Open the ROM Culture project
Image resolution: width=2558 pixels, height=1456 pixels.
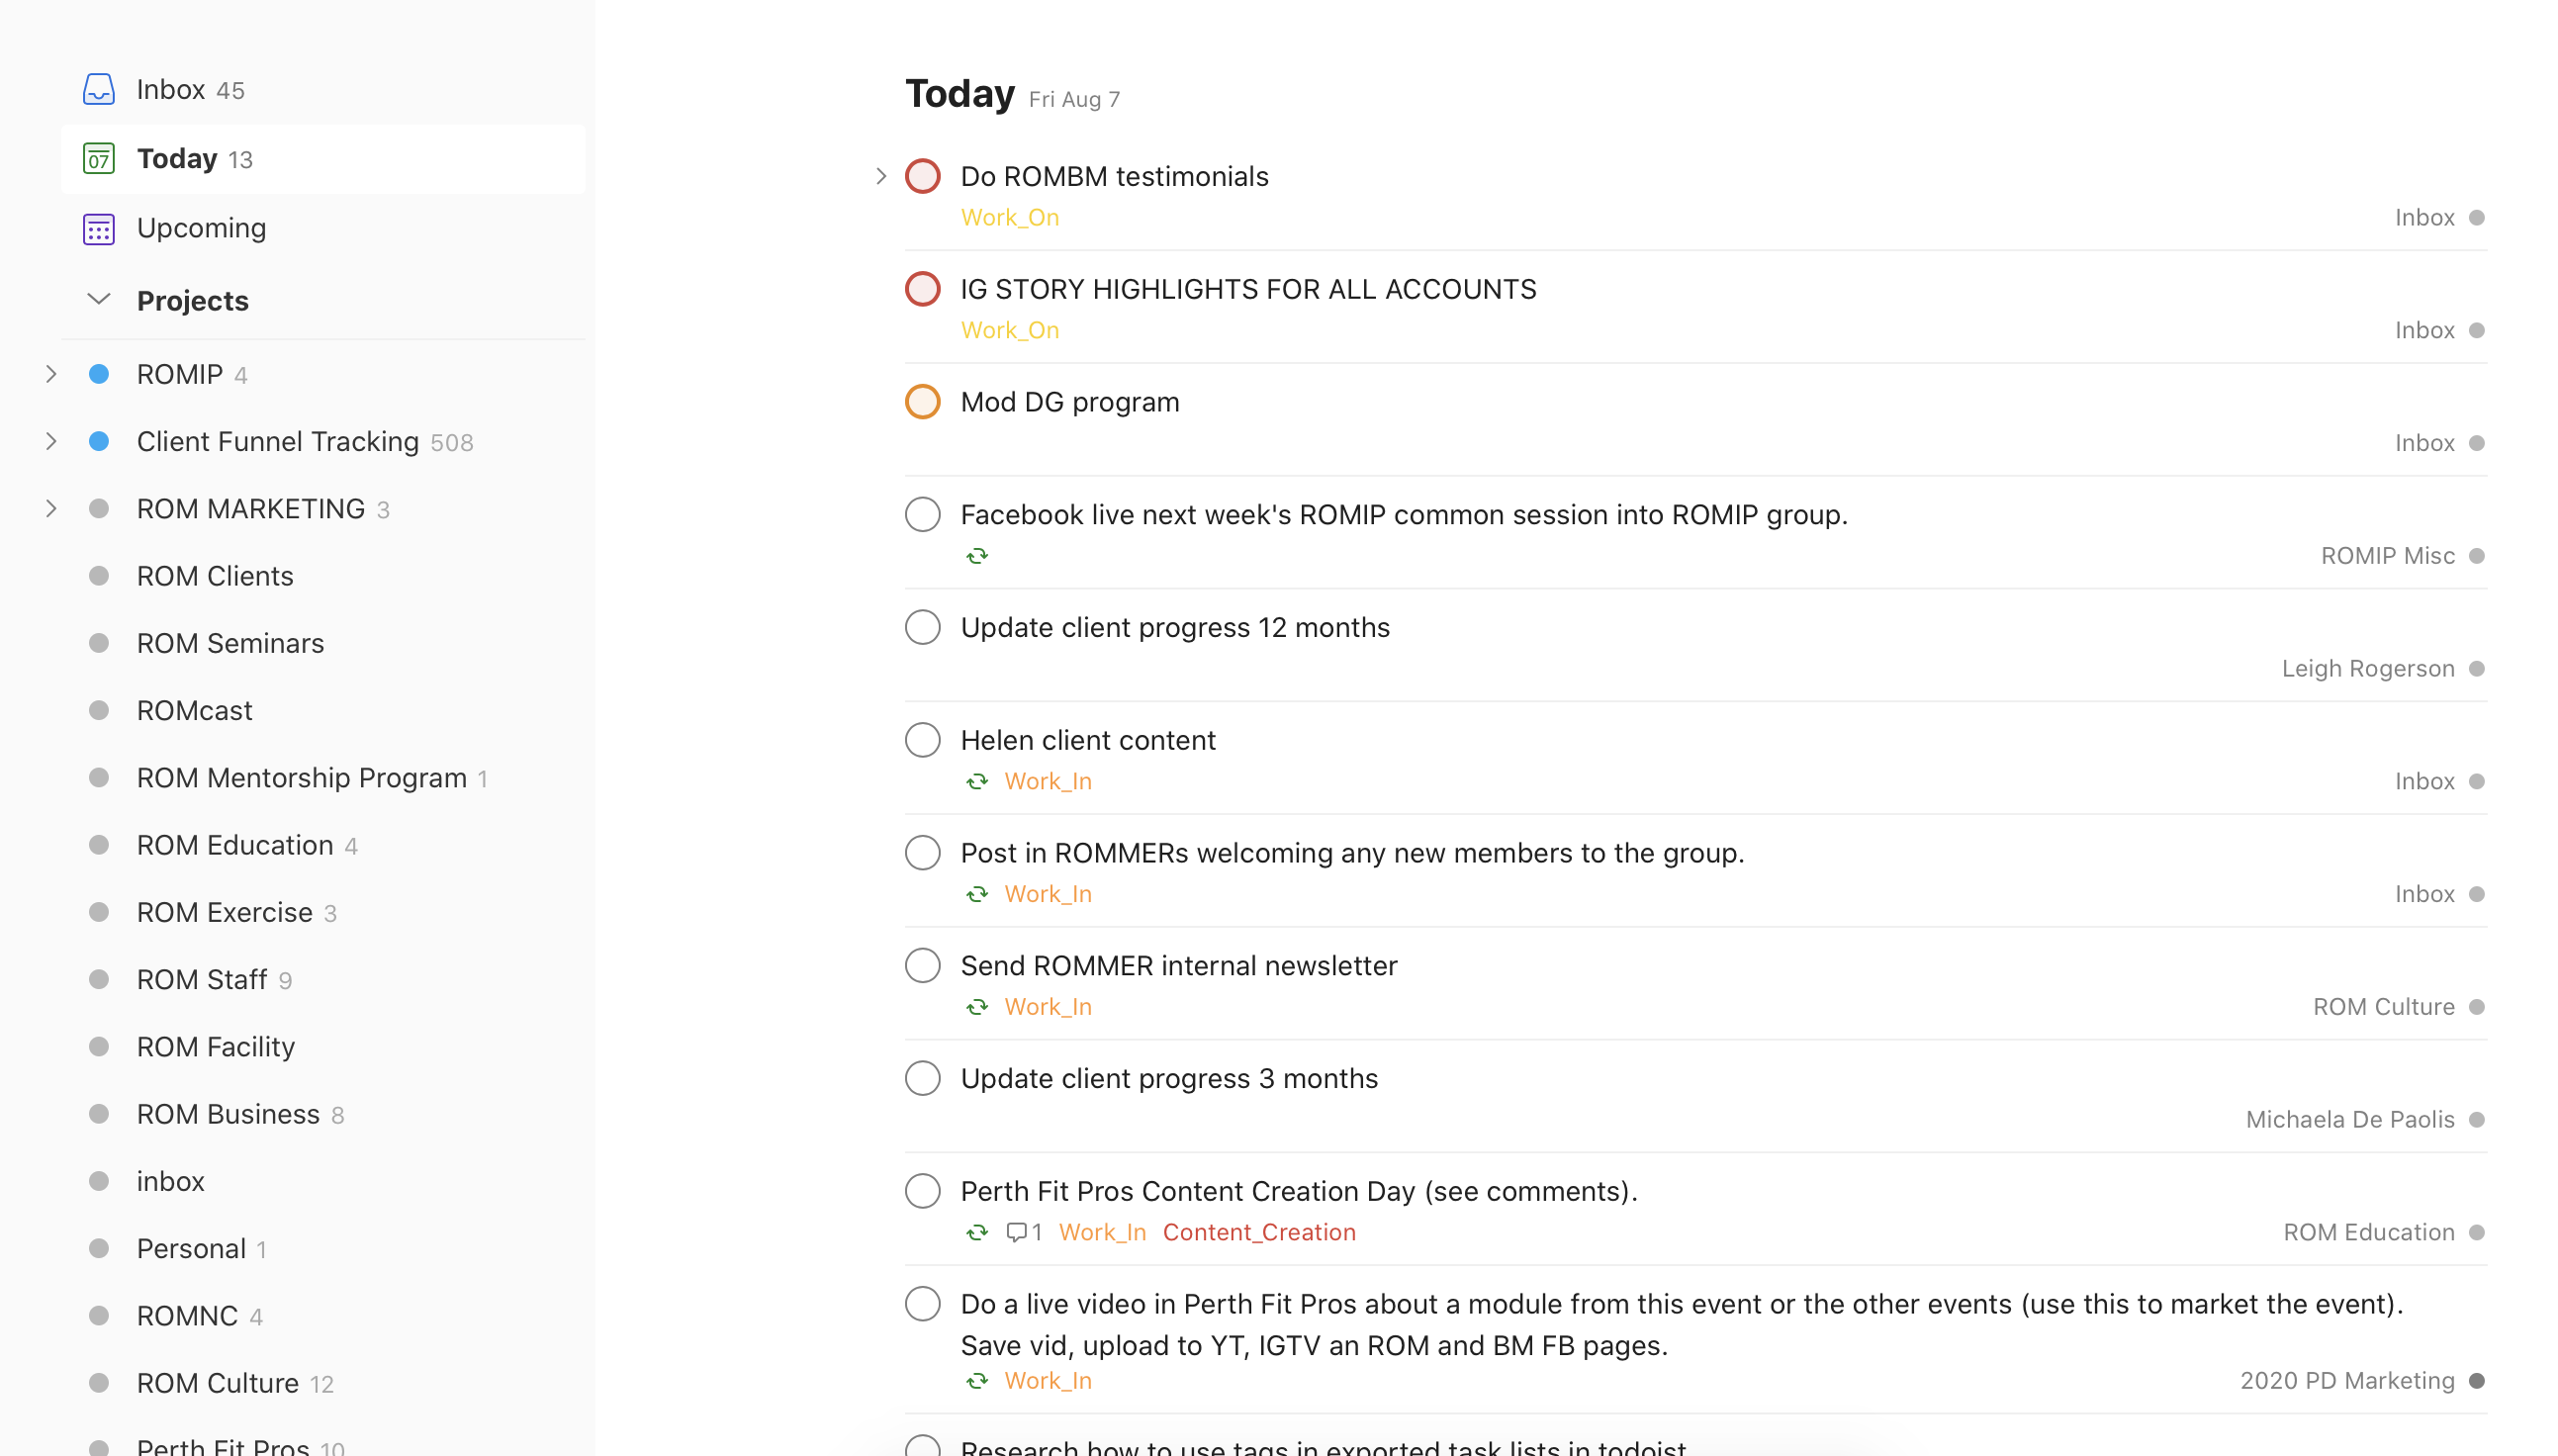(x=217, y=1383)
